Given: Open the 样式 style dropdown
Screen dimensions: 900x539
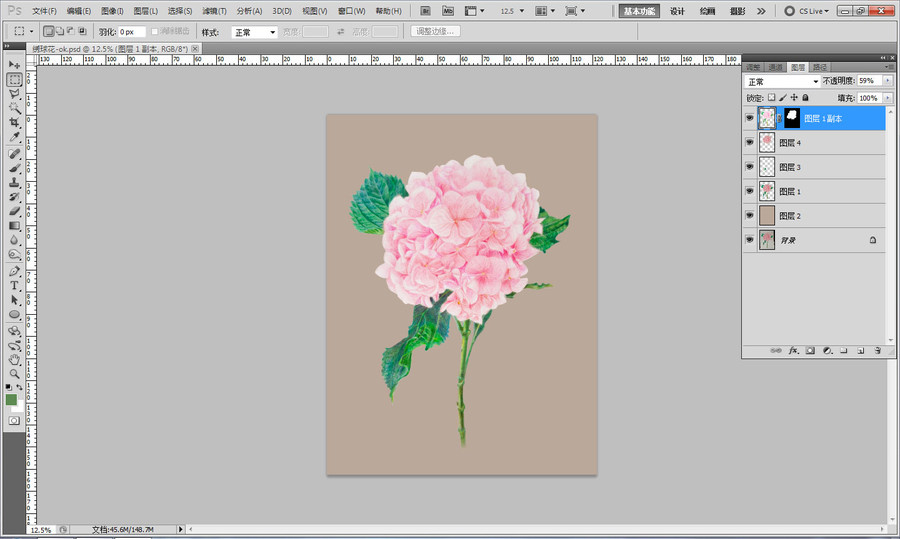Looking at the screenshot, I should (x=255, y=32).
